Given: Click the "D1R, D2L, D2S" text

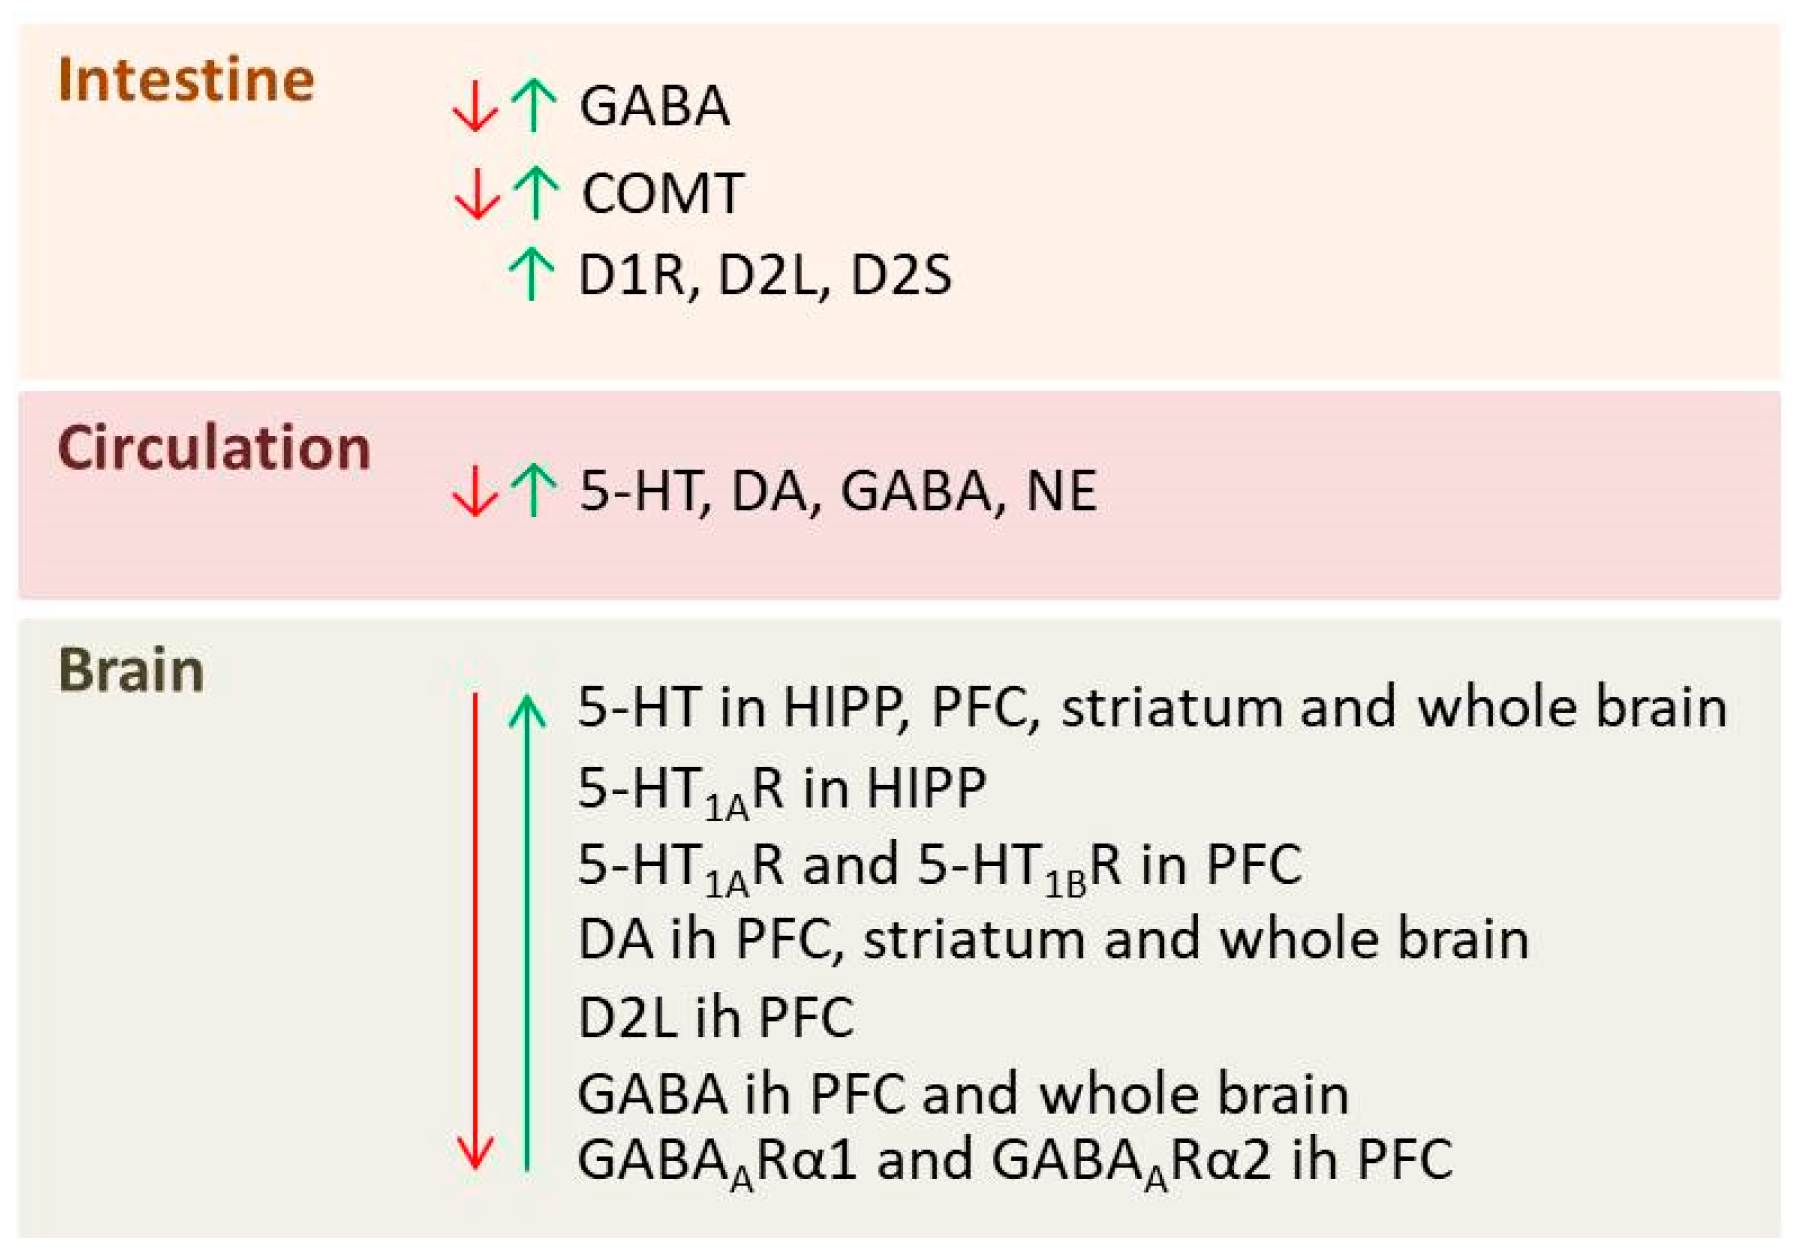Looking at the screenshot, I should coord(765,275).
